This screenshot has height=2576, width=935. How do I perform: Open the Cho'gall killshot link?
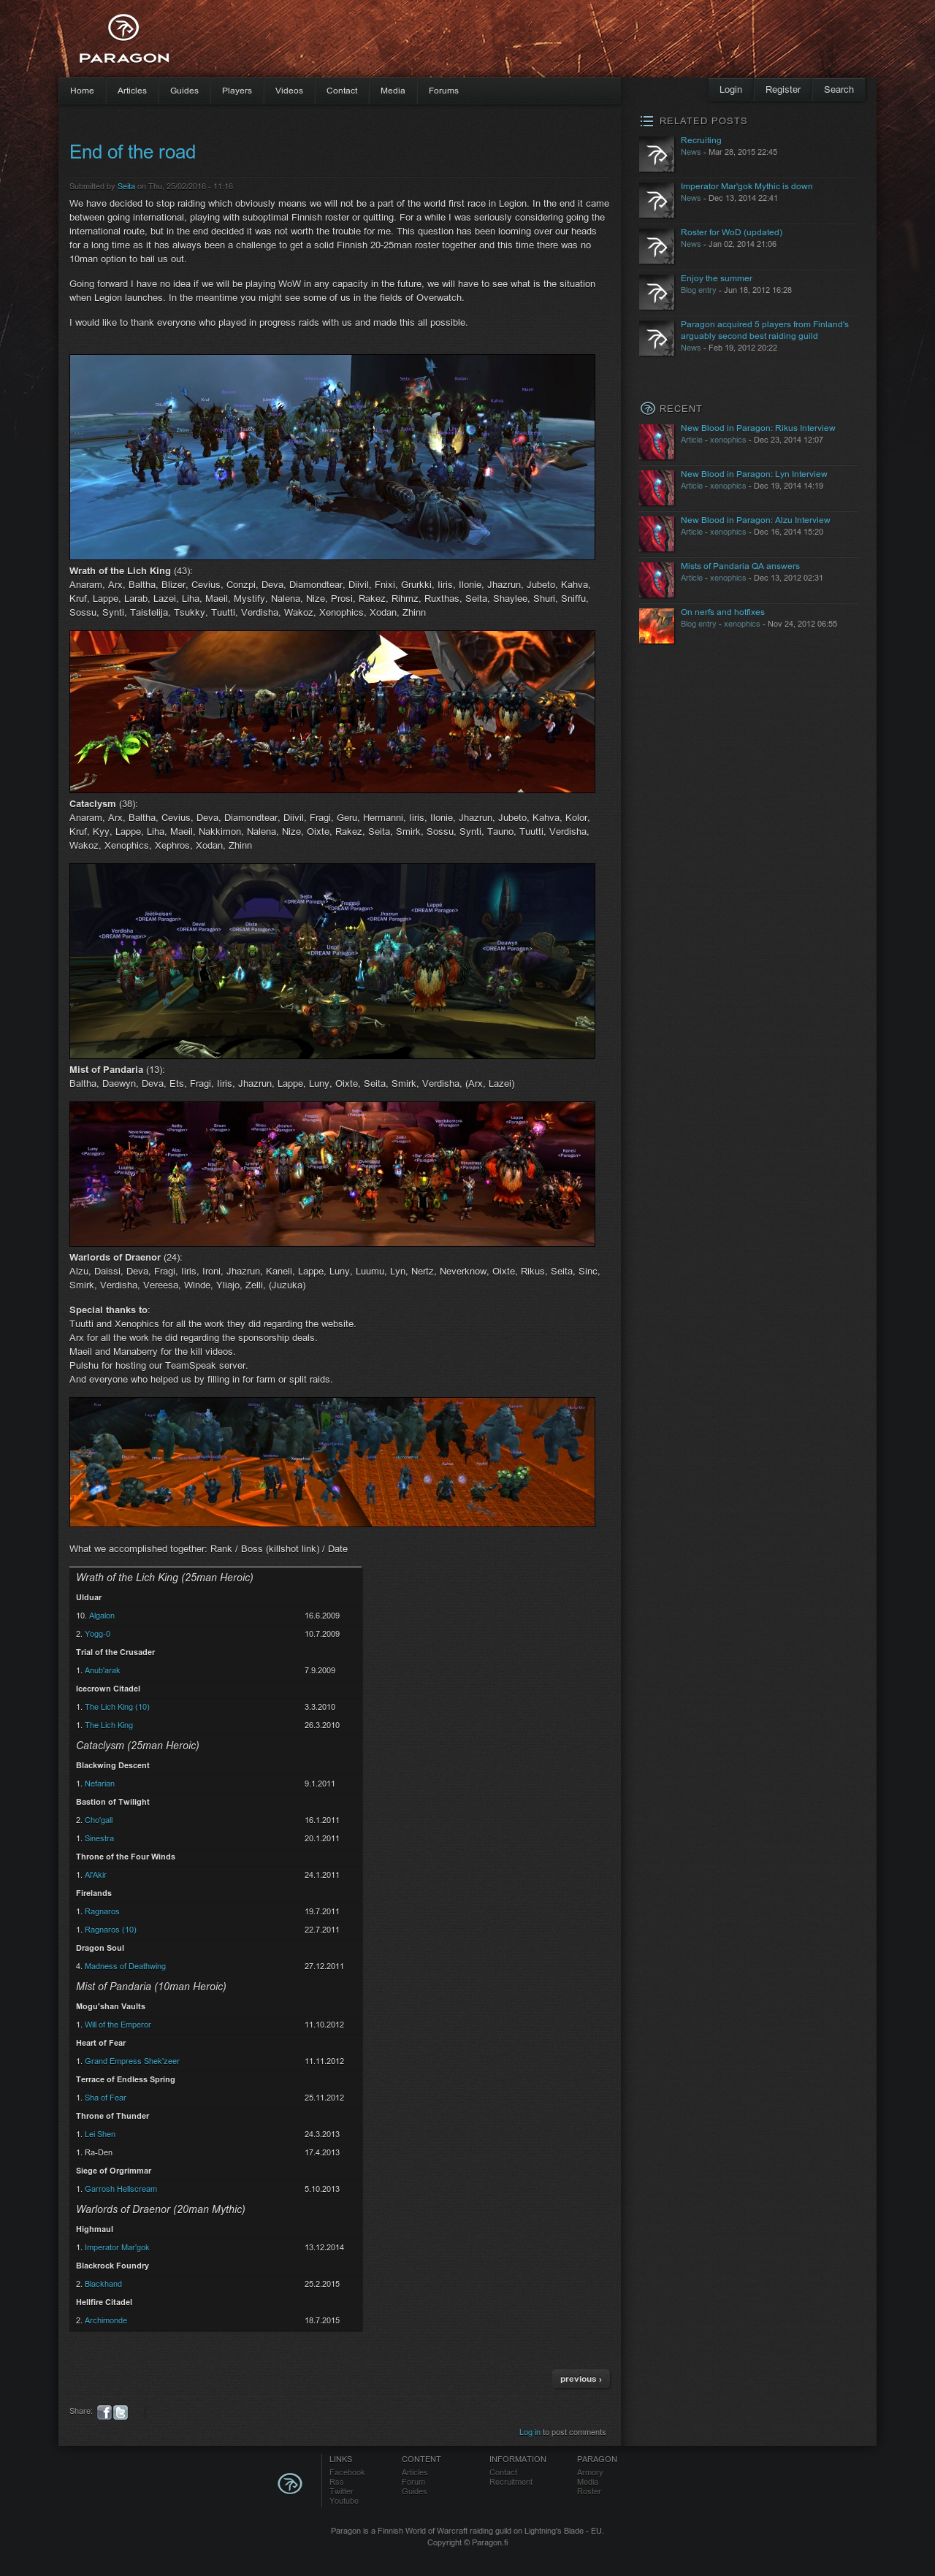(99, 1820)
